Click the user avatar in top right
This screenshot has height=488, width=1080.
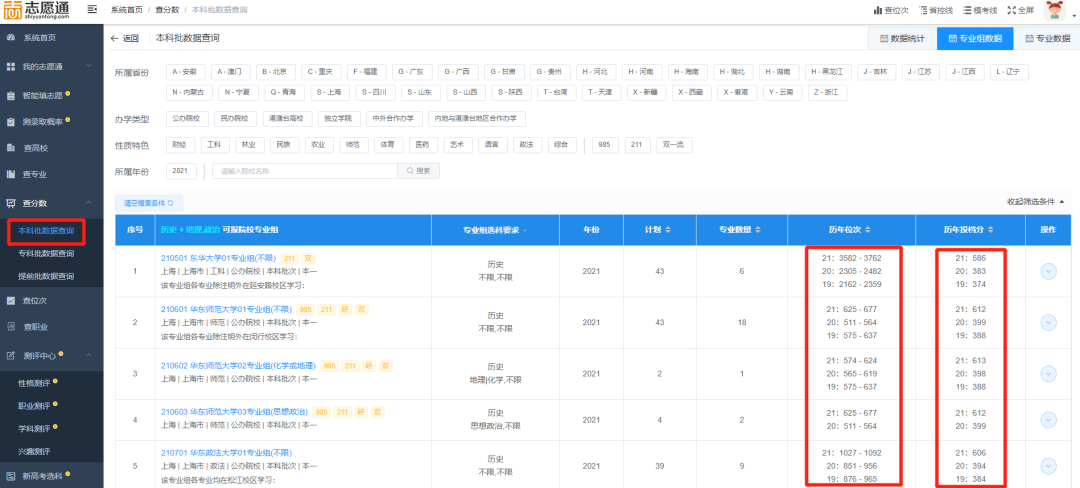1054,10
